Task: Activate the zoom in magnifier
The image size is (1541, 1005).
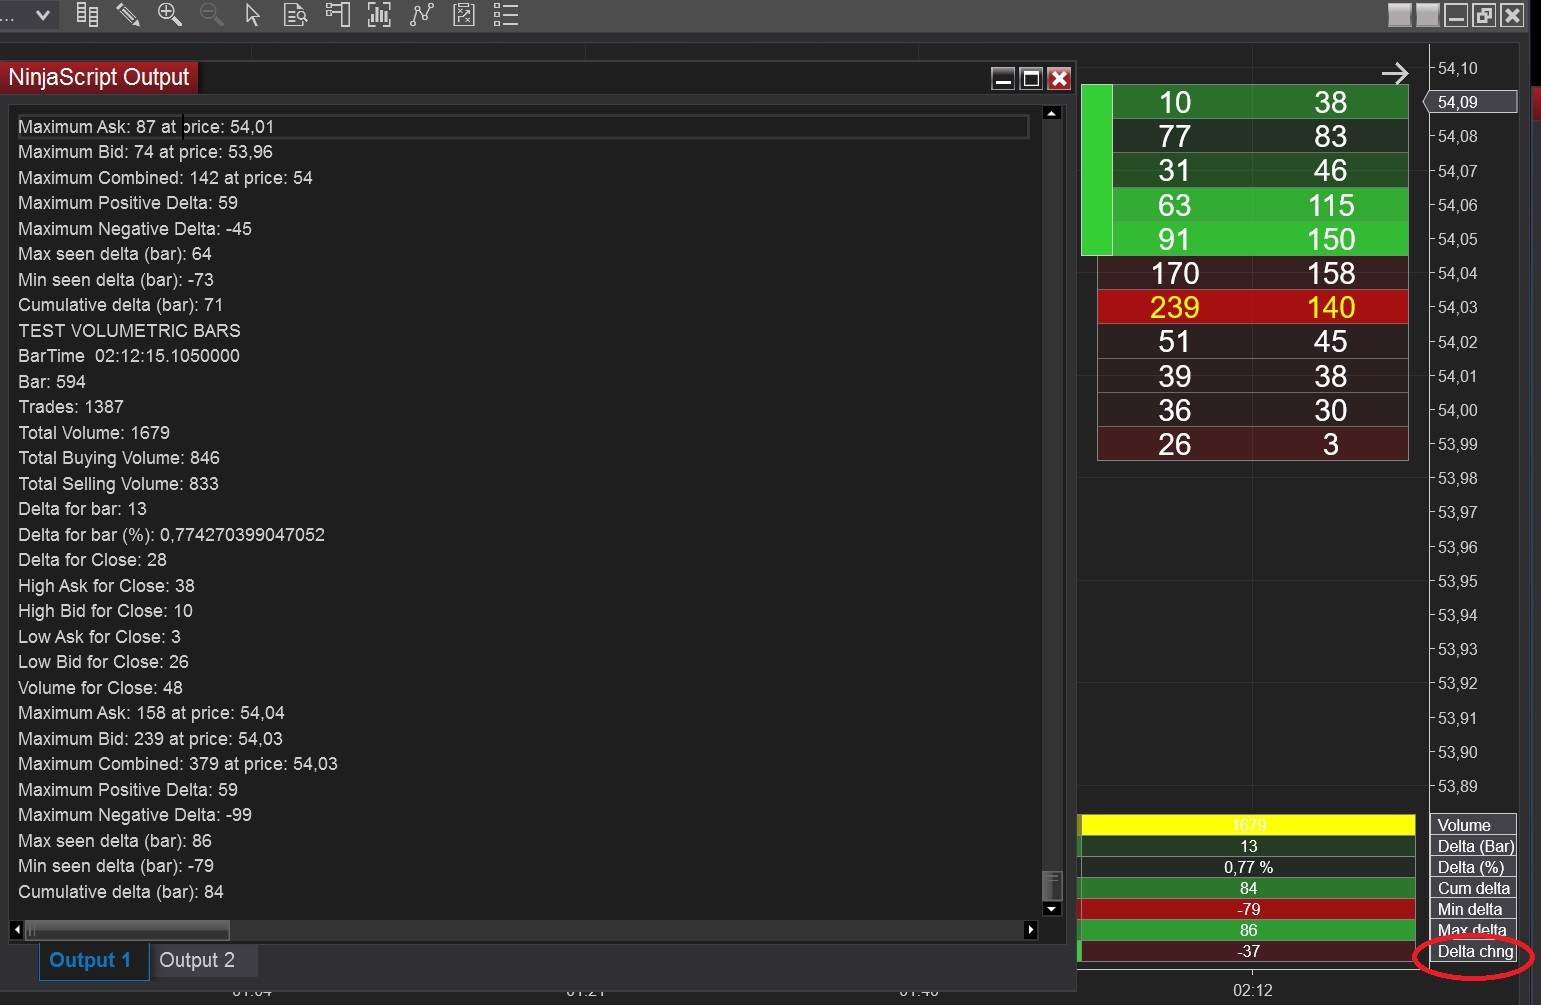Action: click(170, 15)
